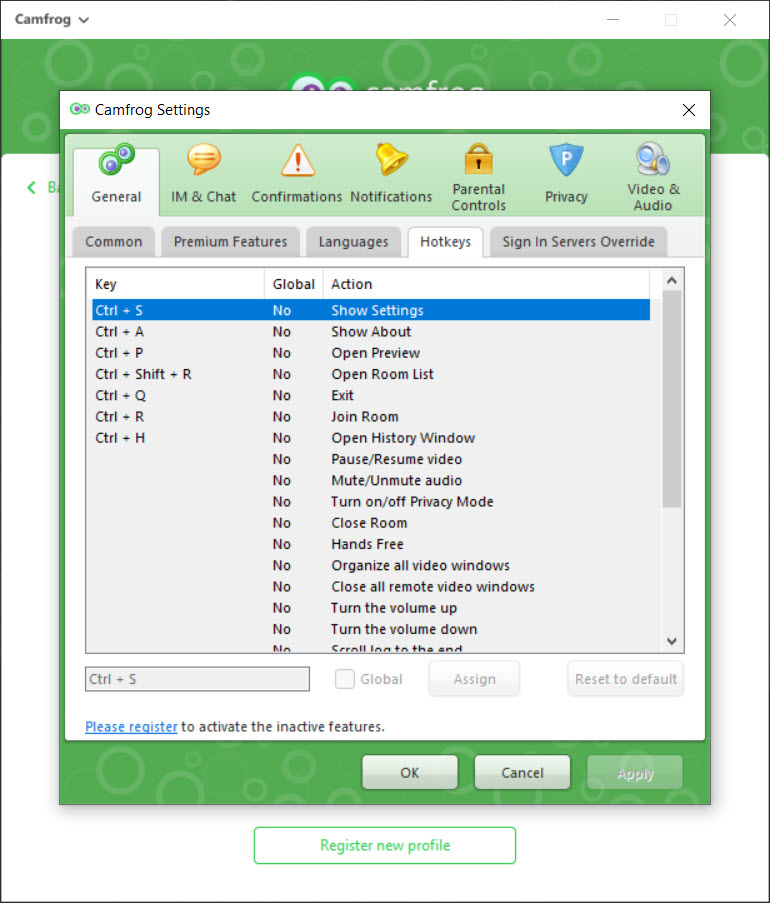
Task: Select the Hands Free row
Action: pyautogui.click(x=371, y=545)
